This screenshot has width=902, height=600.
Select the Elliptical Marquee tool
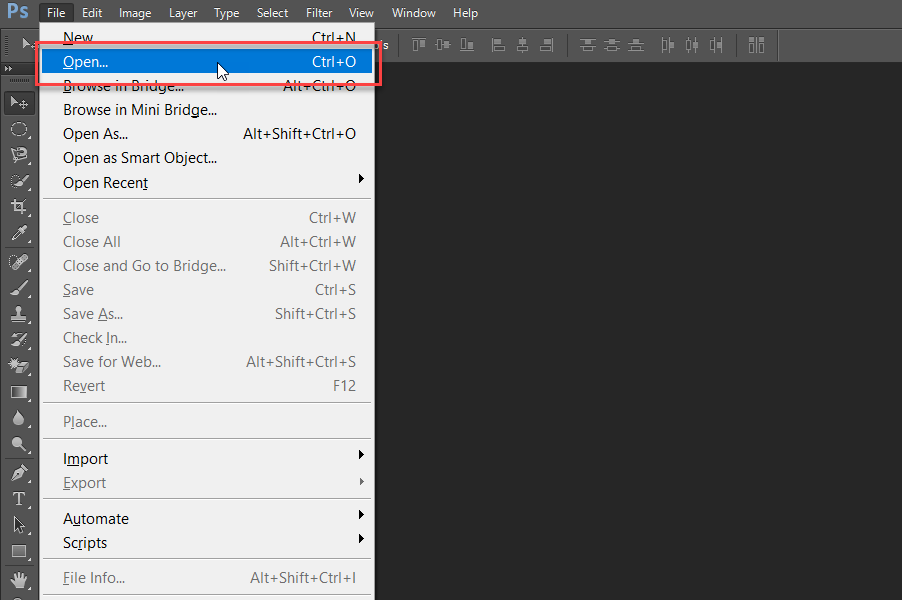[19, 129]
